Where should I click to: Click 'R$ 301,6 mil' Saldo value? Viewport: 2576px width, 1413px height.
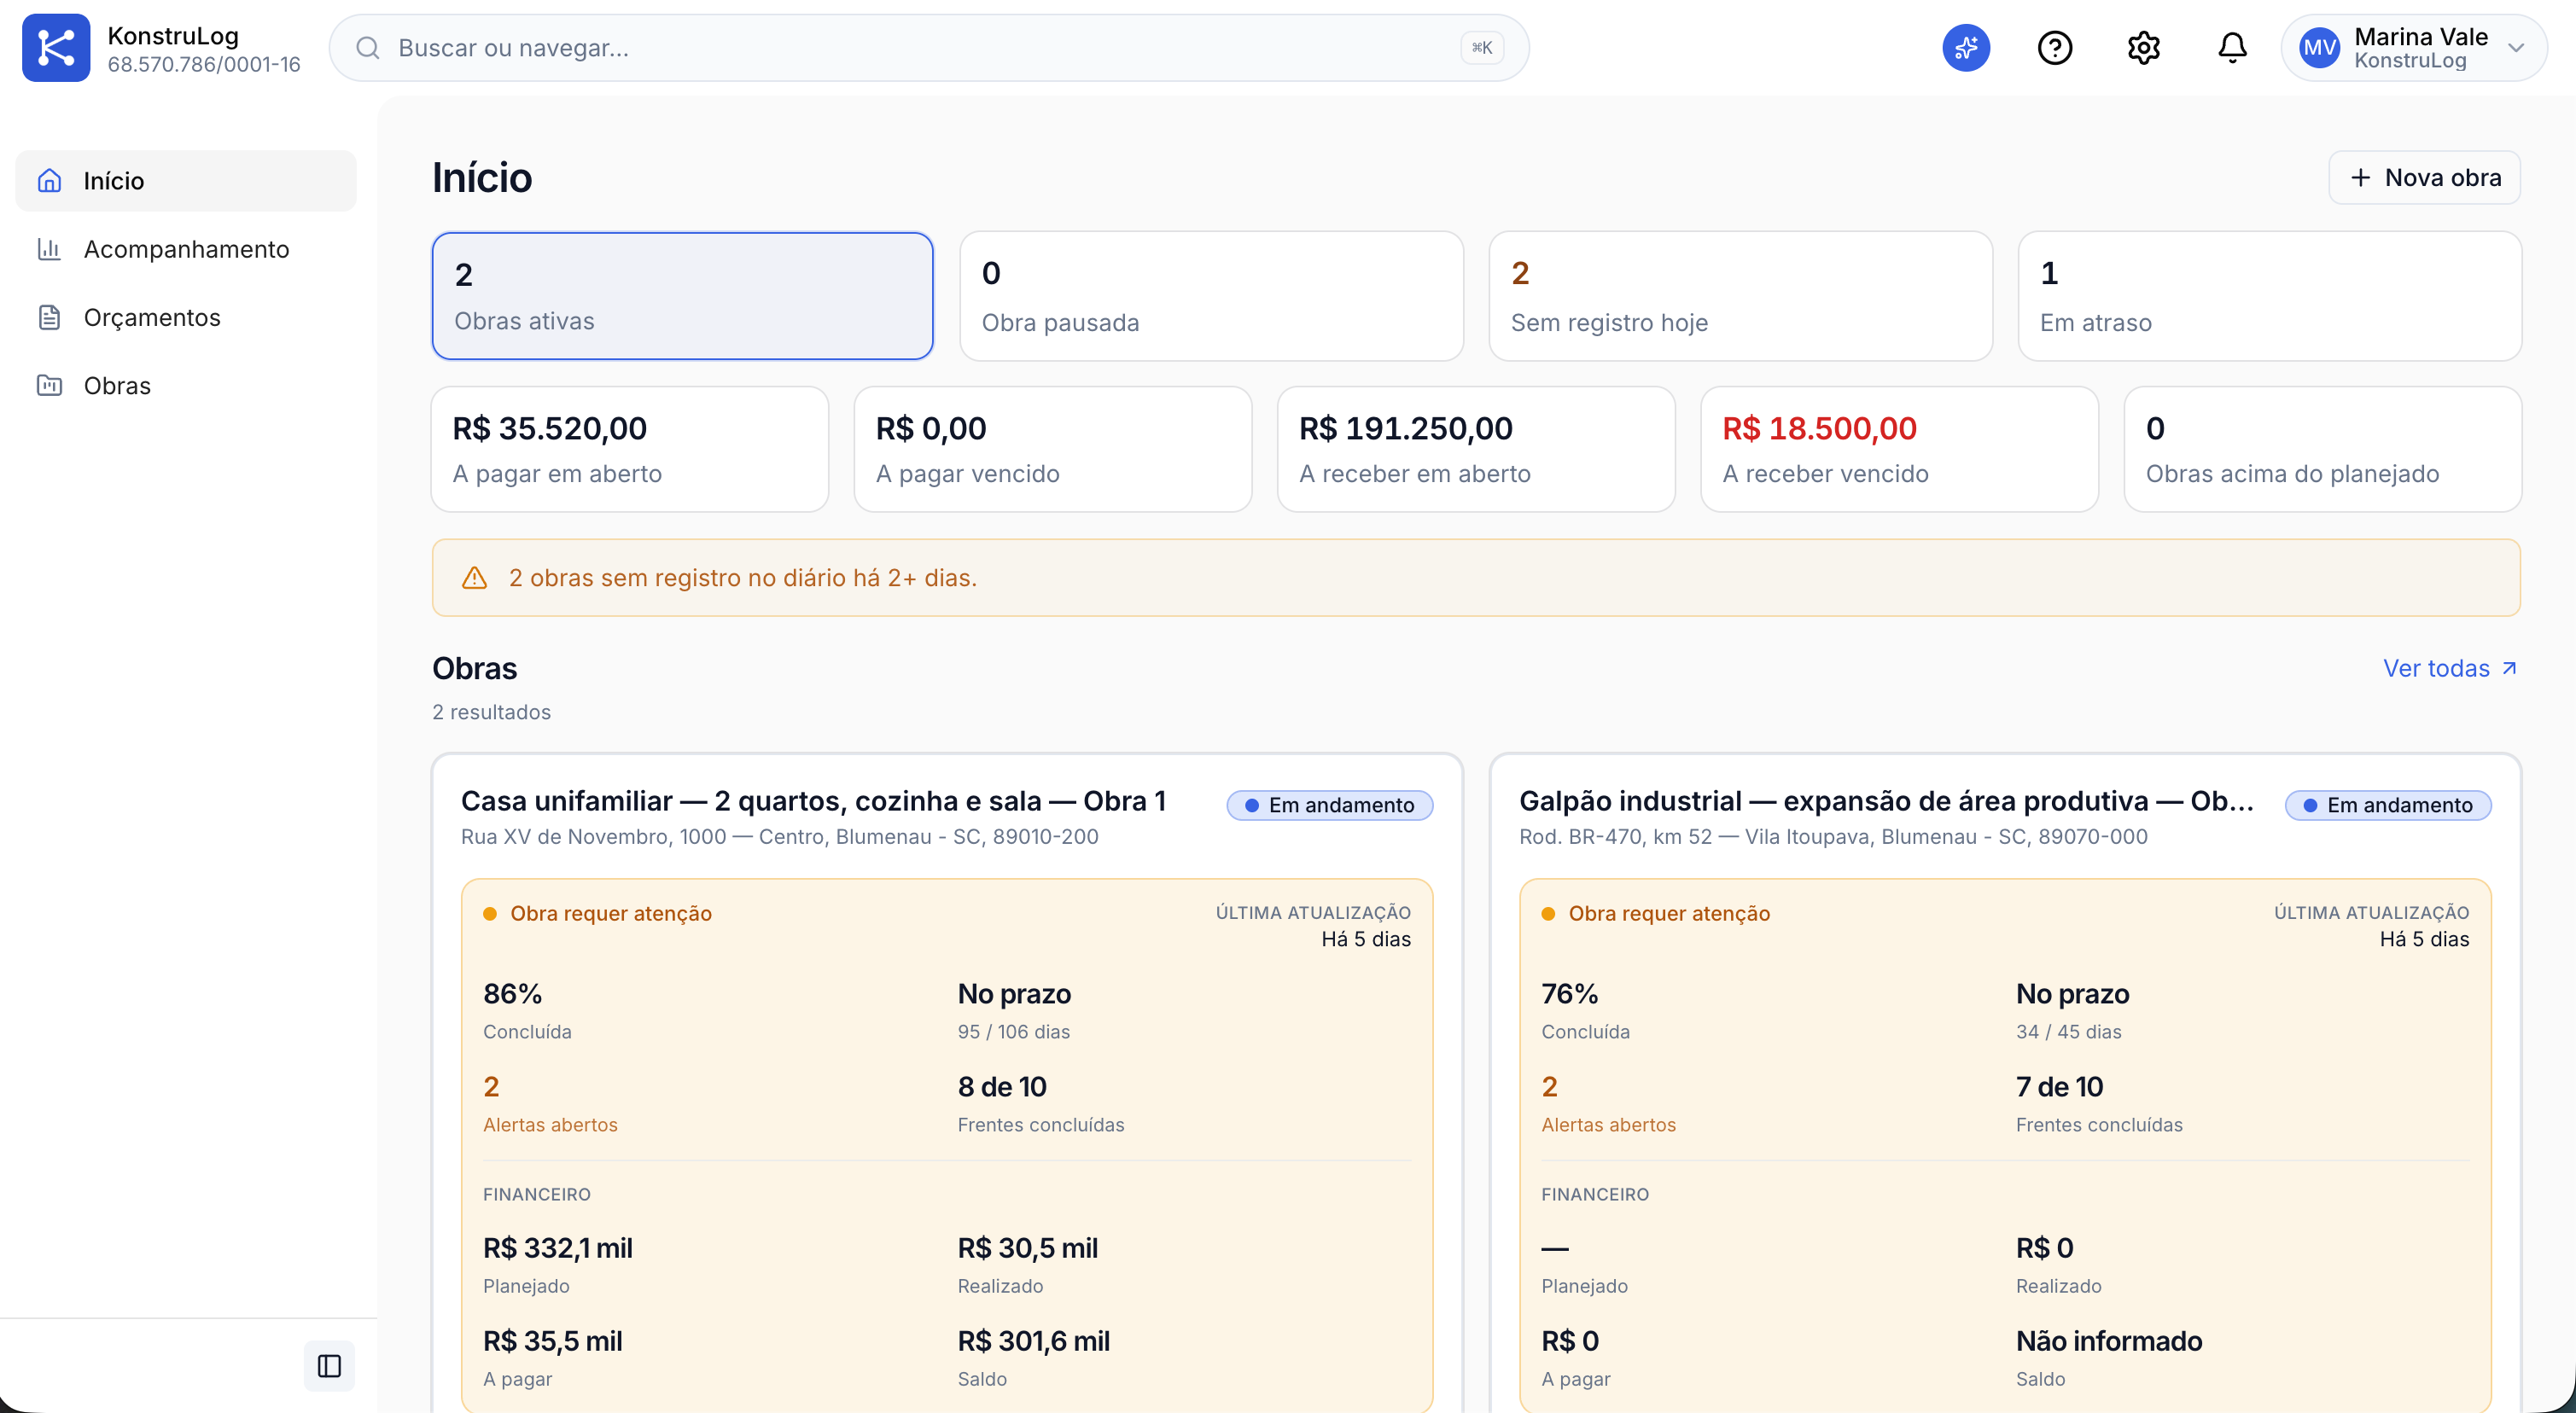(1034, 1341)
